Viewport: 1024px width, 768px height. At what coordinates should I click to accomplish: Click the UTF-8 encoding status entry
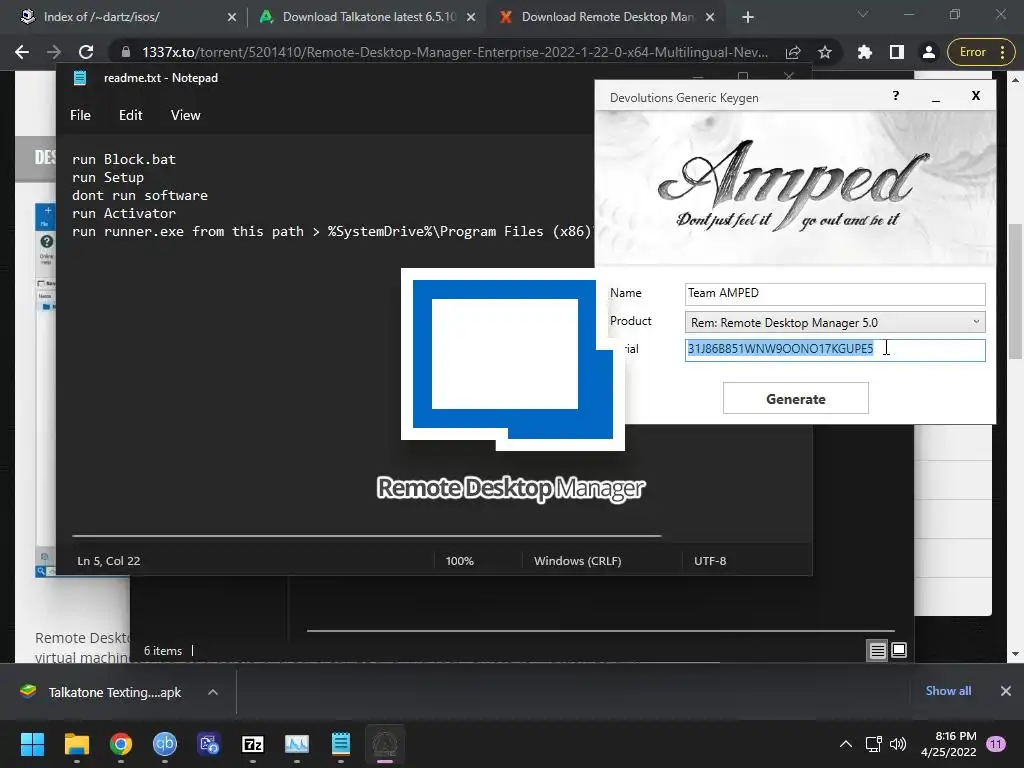[710, 561]
